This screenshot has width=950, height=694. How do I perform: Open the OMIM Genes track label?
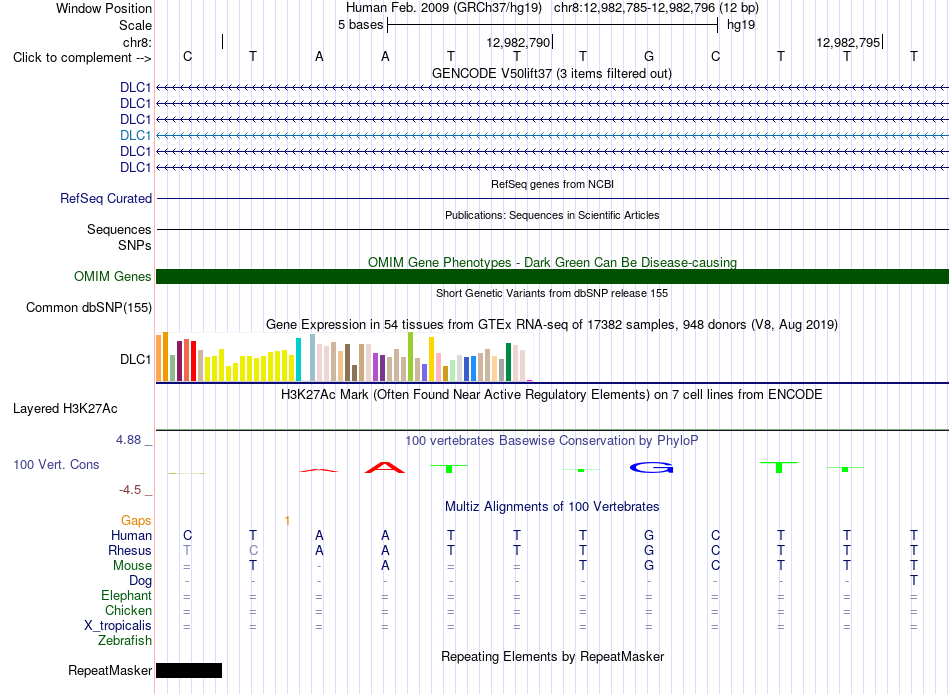tap(113, 276)
